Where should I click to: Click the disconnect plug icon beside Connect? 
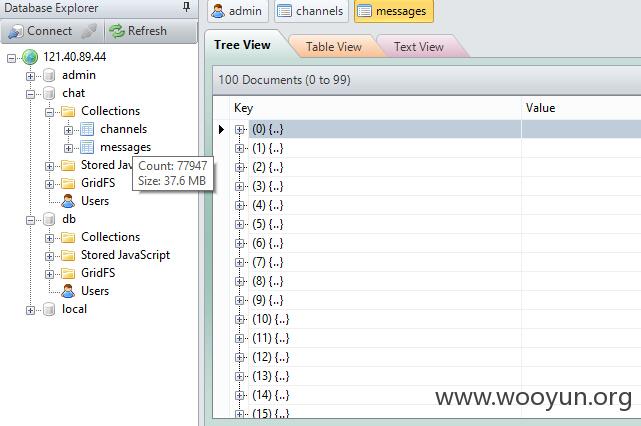point(89,31)
